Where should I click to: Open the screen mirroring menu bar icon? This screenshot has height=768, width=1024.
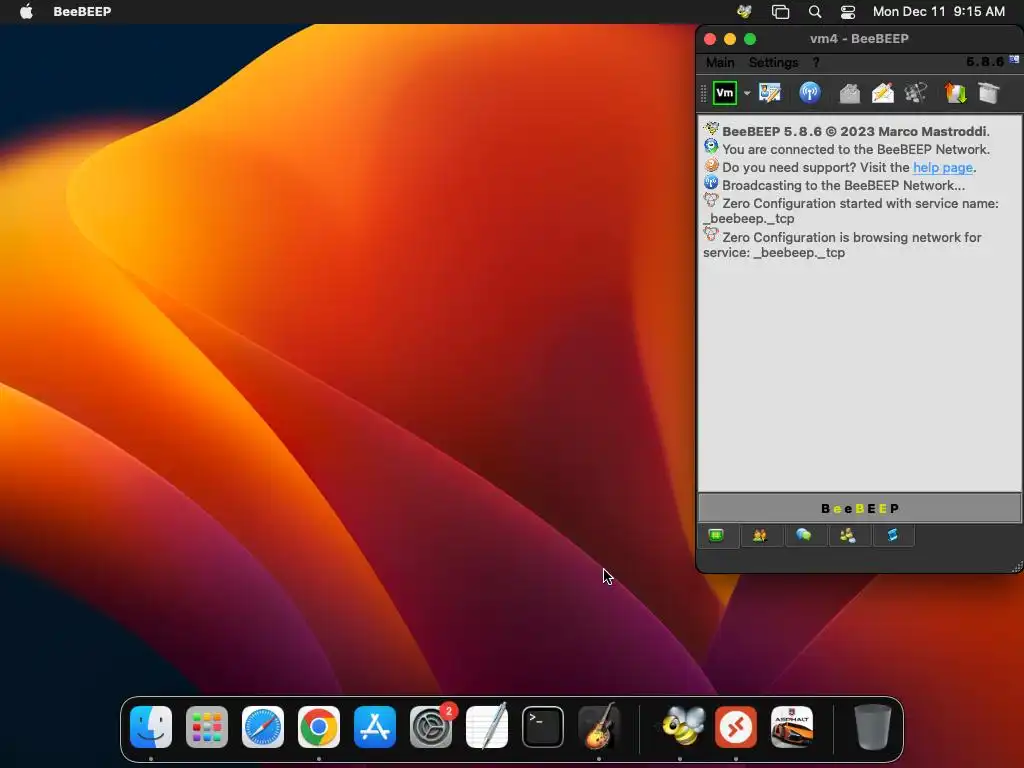point(780,11)
